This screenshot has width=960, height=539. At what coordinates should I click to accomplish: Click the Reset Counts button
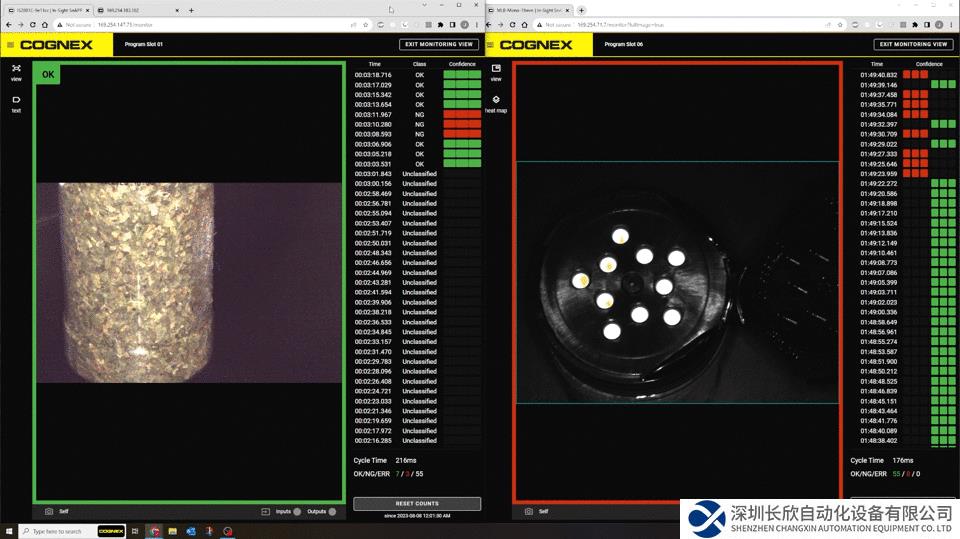(417, 504)
